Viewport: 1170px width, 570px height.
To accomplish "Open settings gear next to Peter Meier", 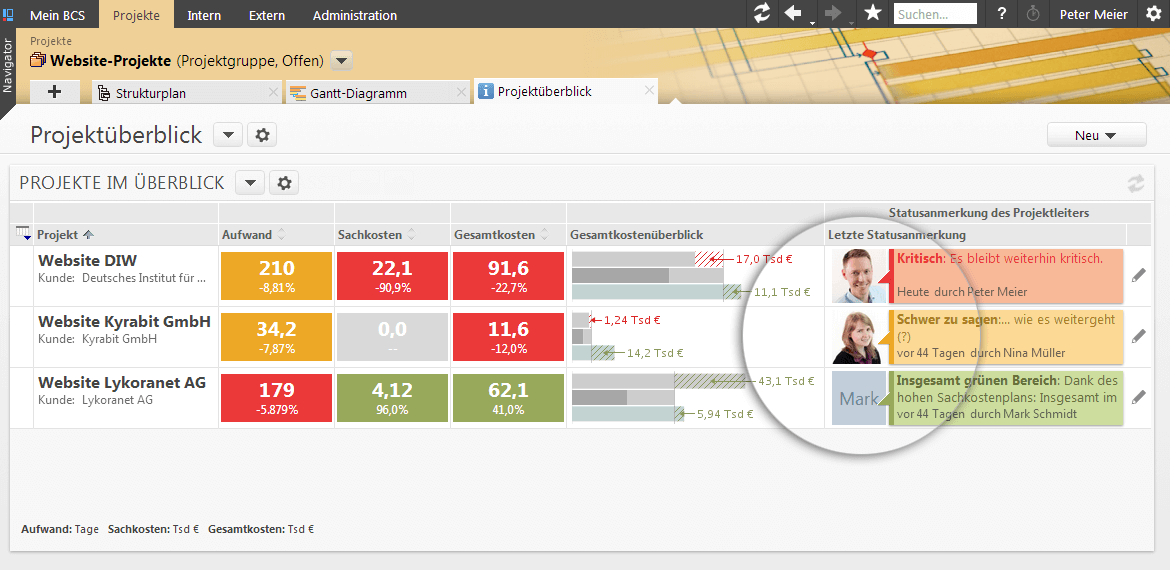I will (1153, 14).
